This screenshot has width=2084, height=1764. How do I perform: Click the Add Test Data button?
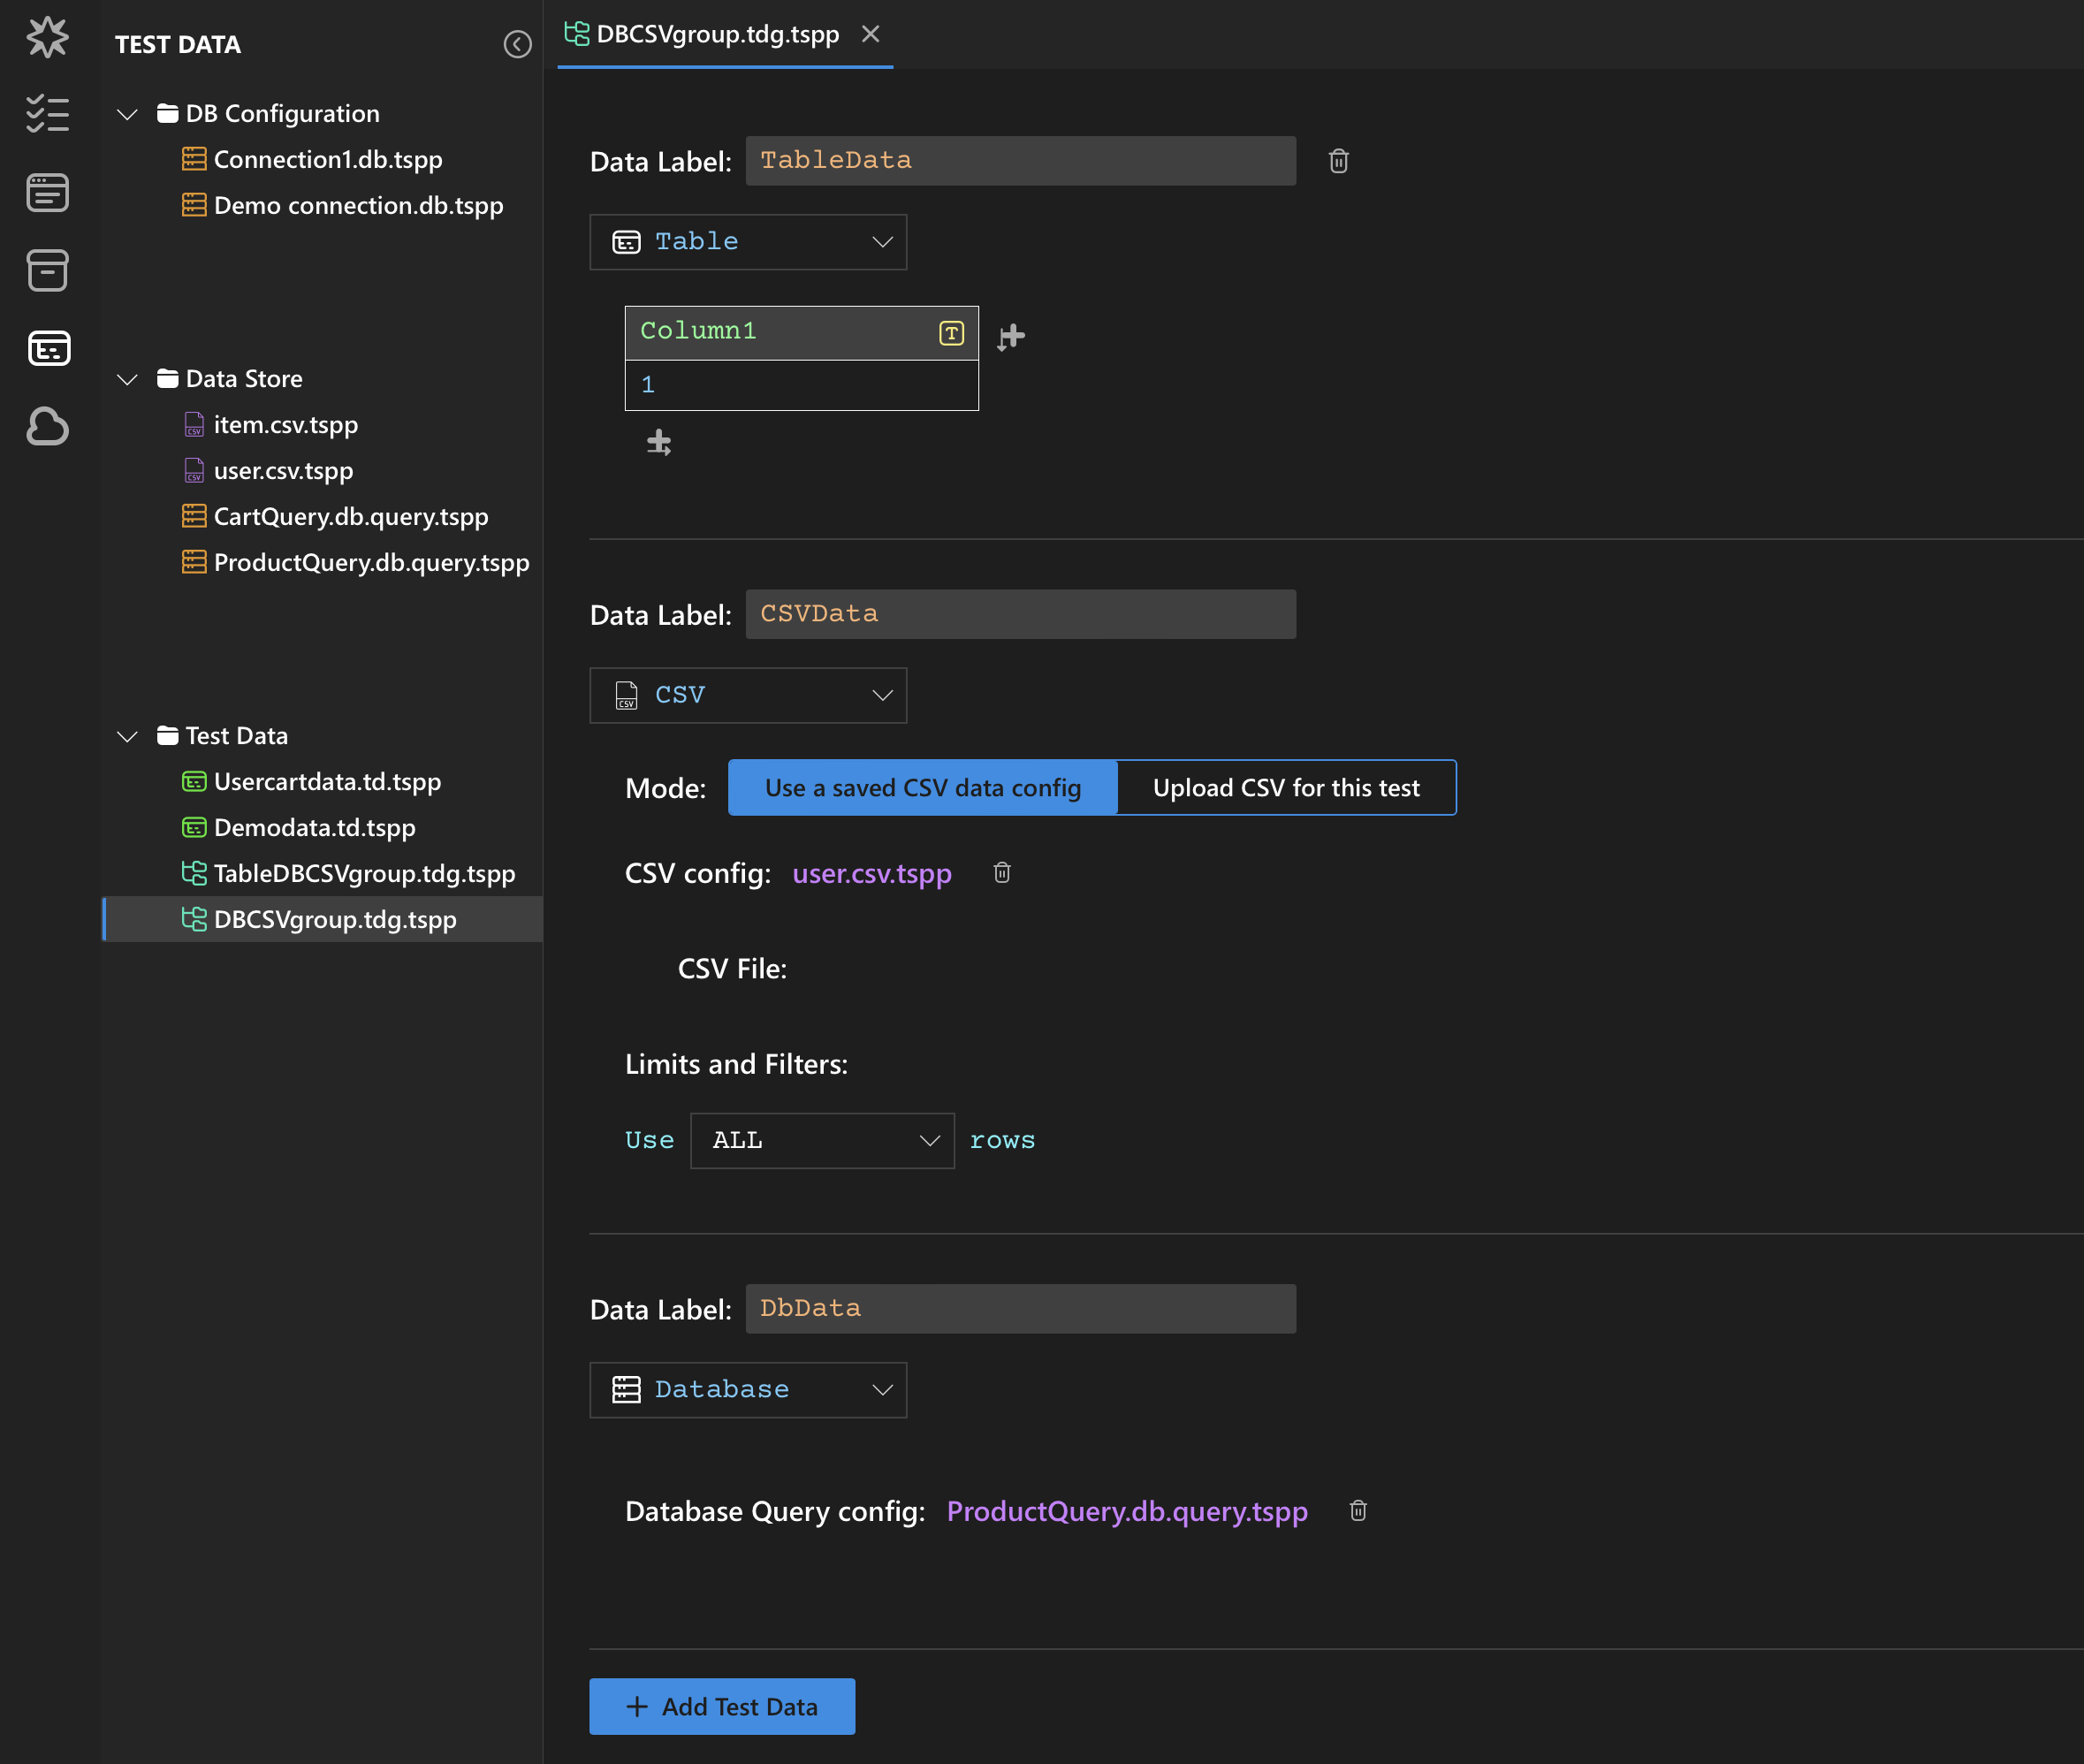pyautogui.click(x=721, y=1706)
